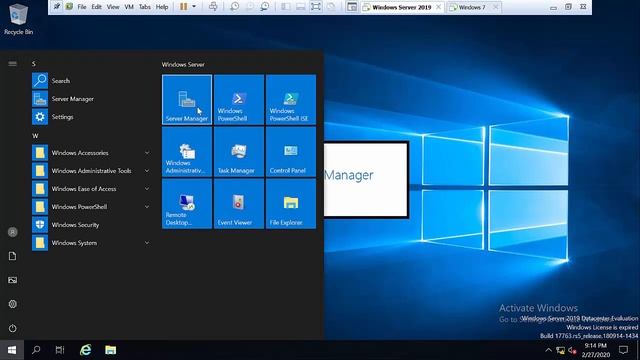This screenshot has width=640, height=360.
Task: Click the Power button in Start sidebar
Action: (x=13, y=328)
